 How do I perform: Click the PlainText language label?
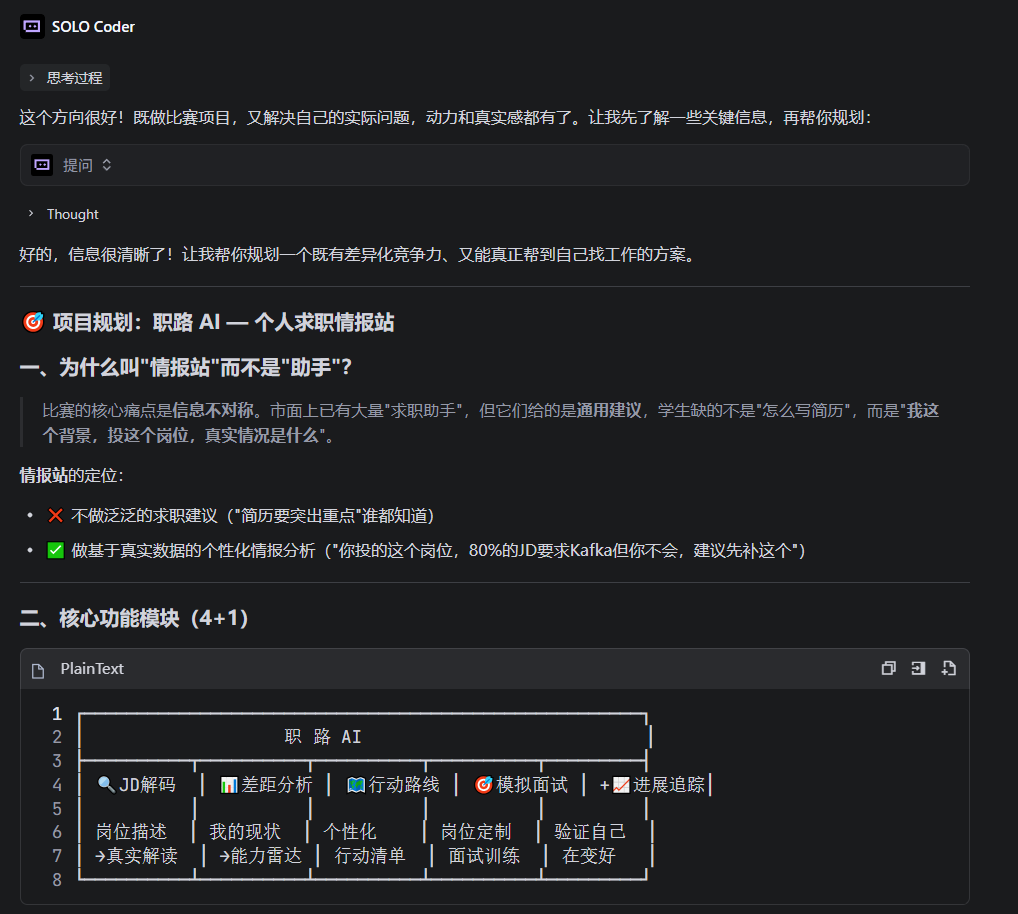click(92, 669)
